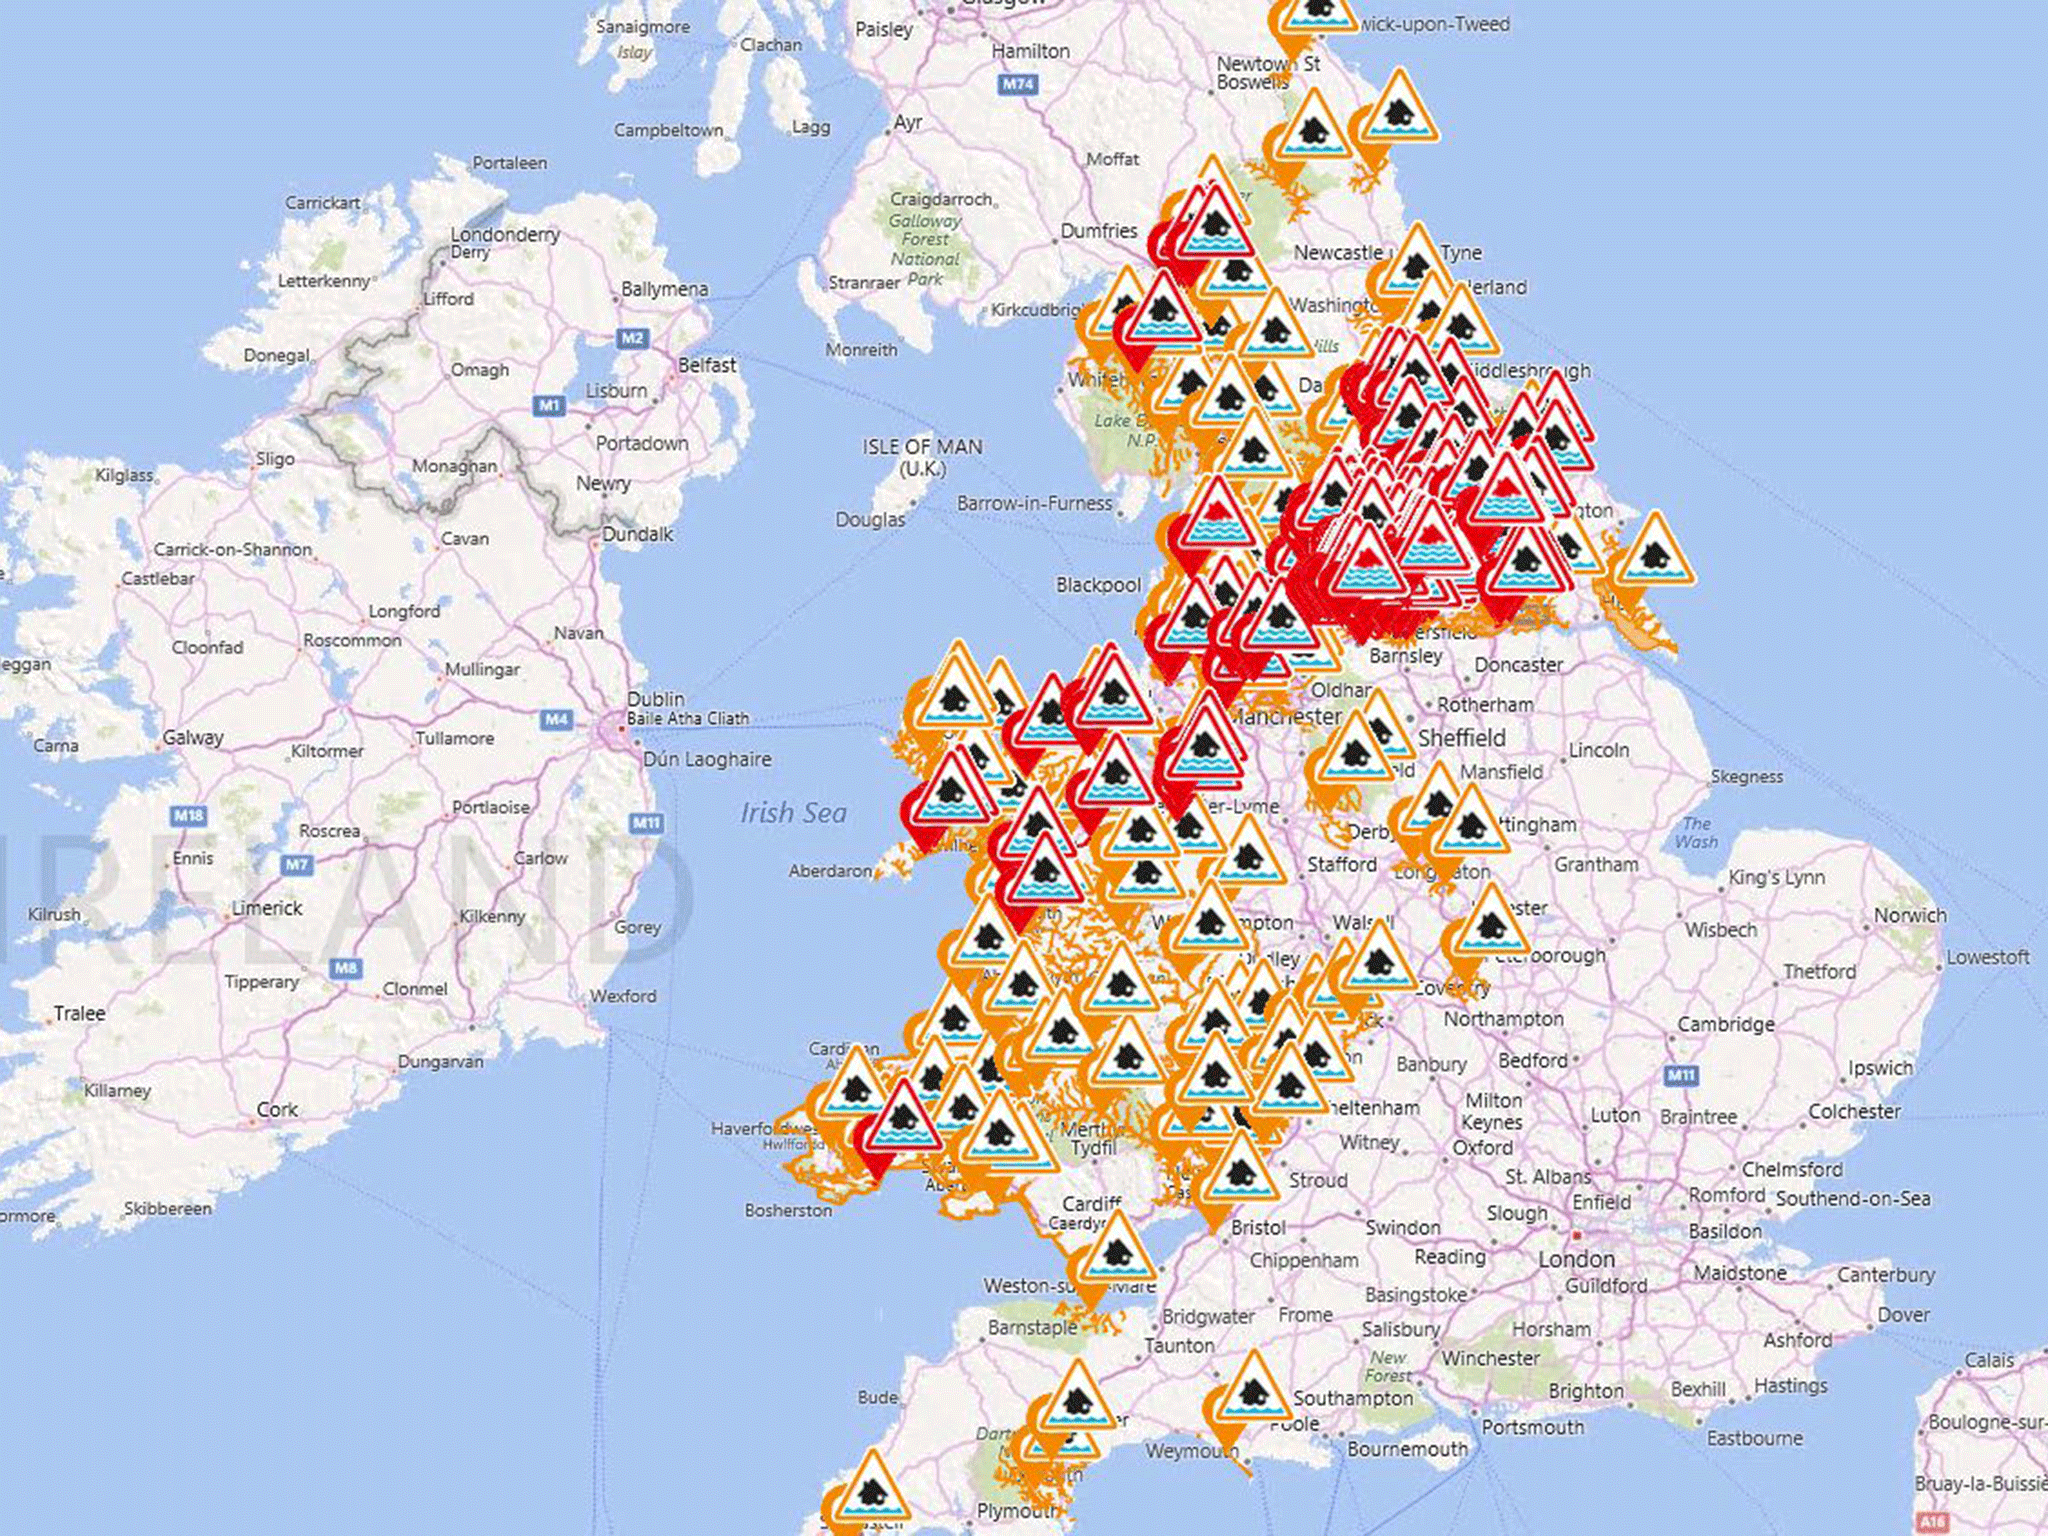
Task: Click the London city label
Action: (x=1576, y=1259)
